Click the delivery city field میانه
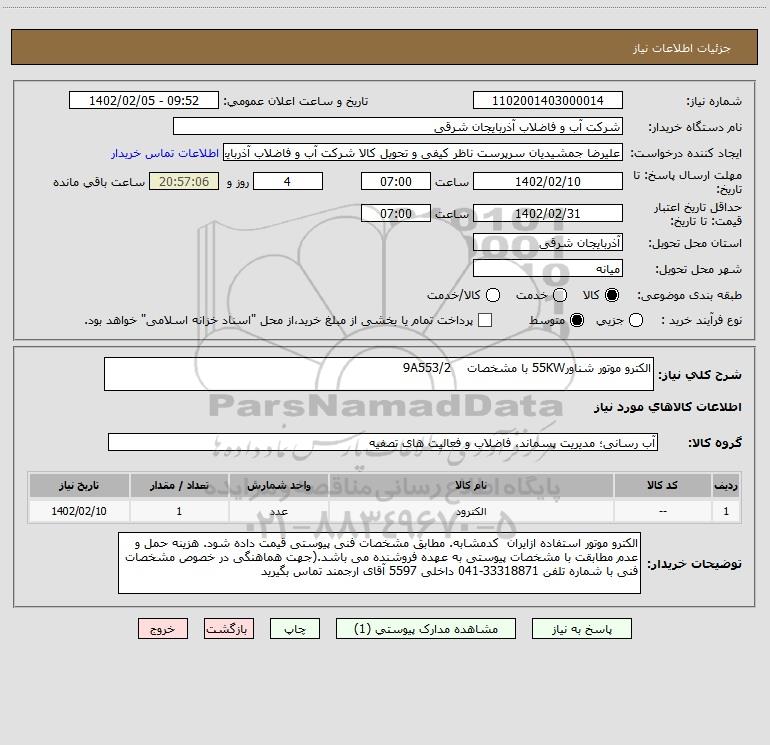This screenshot has width=770, height=745. (548, 268)
